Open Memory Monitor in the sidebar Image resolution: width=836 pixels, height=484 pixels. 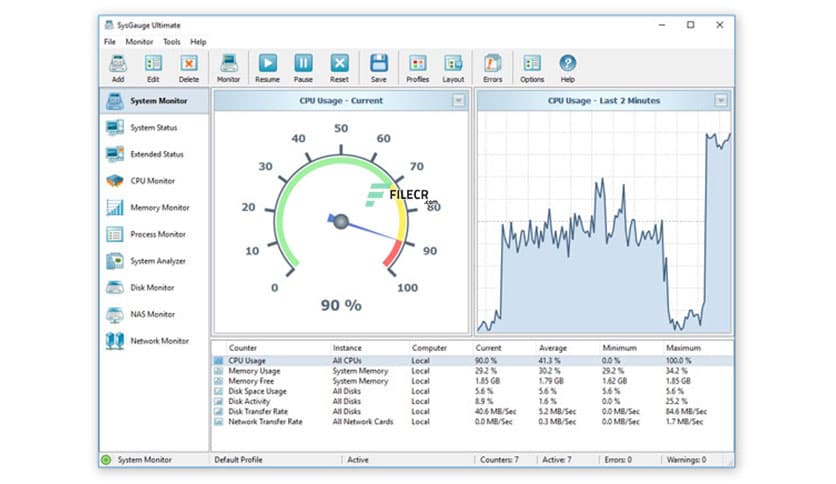point(154,207)
